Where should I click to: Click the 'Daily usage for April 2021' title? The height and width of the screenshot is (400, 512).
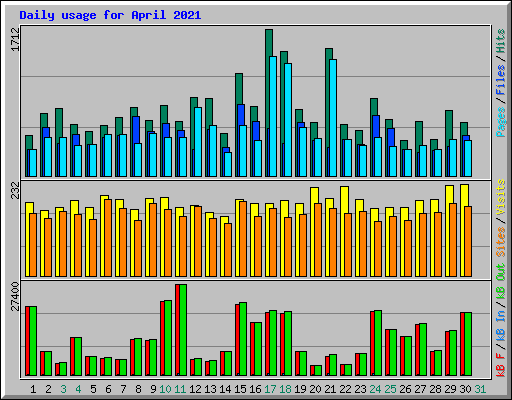[110, 15]
